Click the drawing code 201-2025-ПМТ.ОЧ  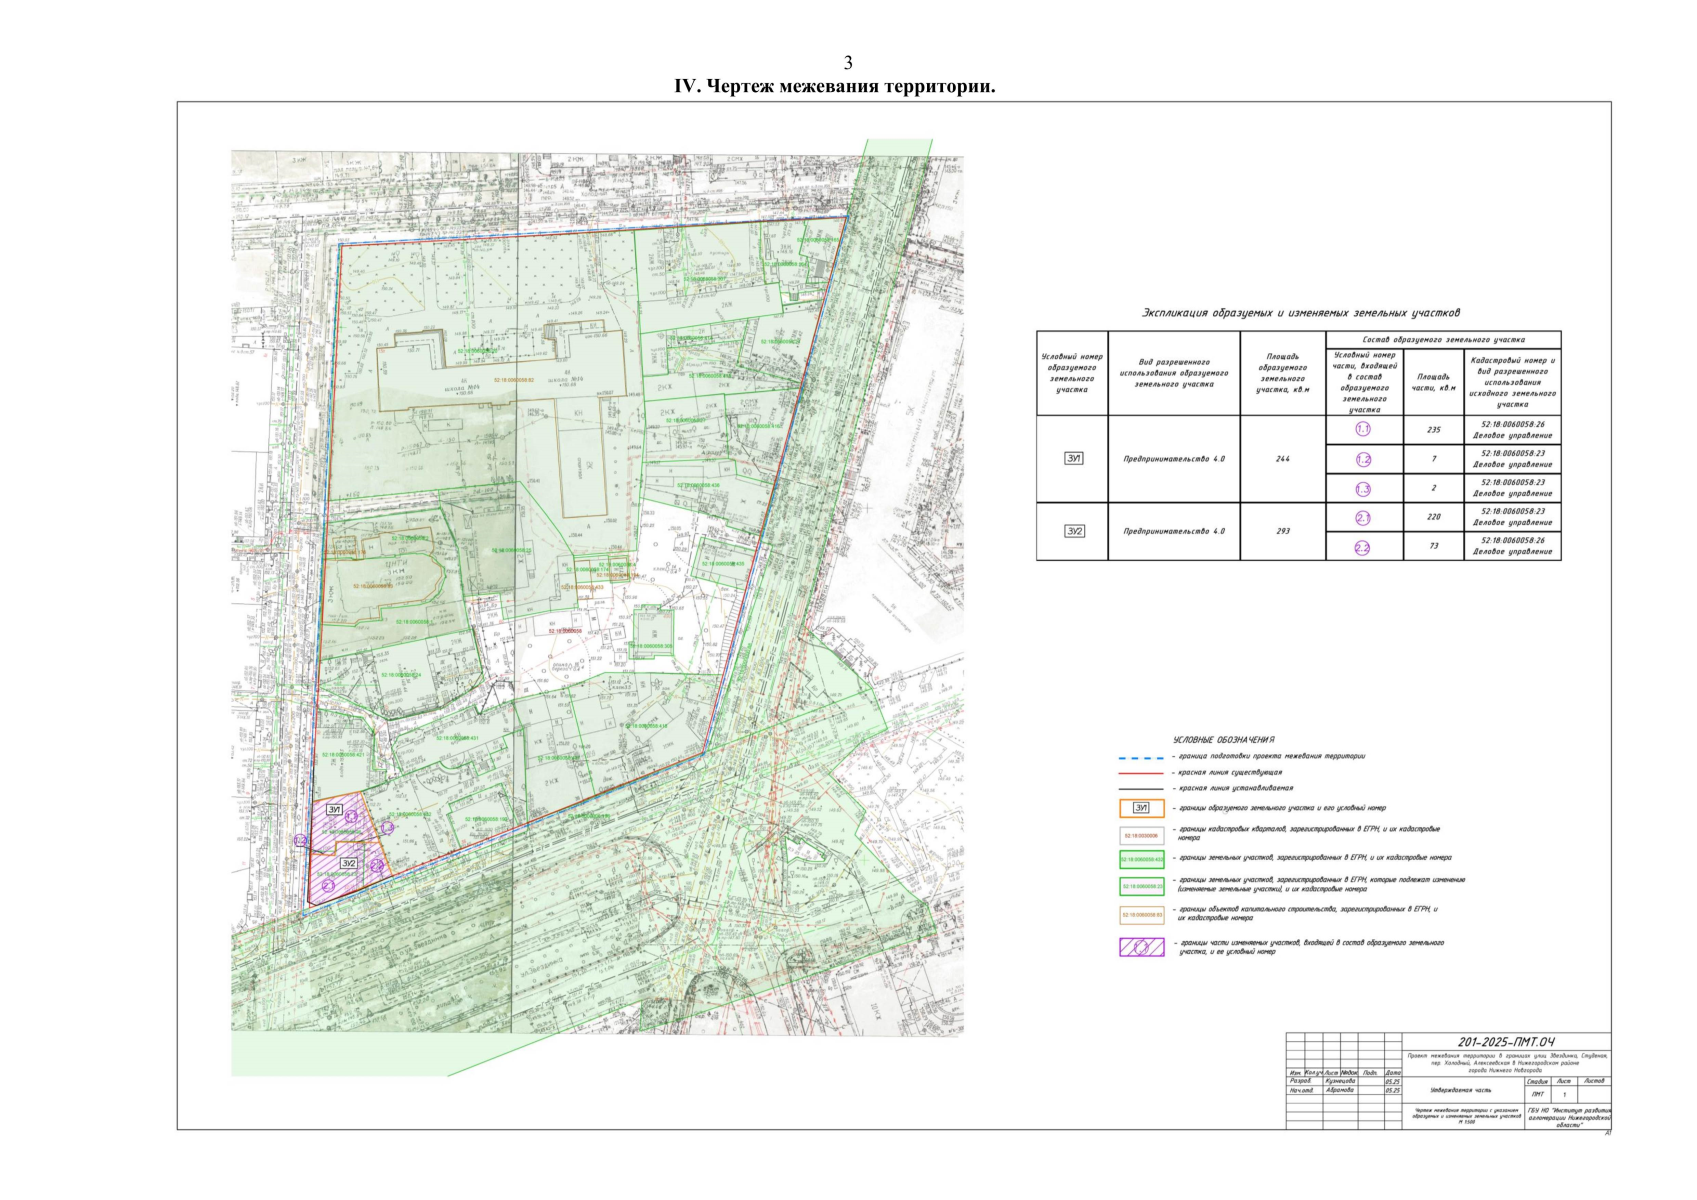coord(1506,1042)
